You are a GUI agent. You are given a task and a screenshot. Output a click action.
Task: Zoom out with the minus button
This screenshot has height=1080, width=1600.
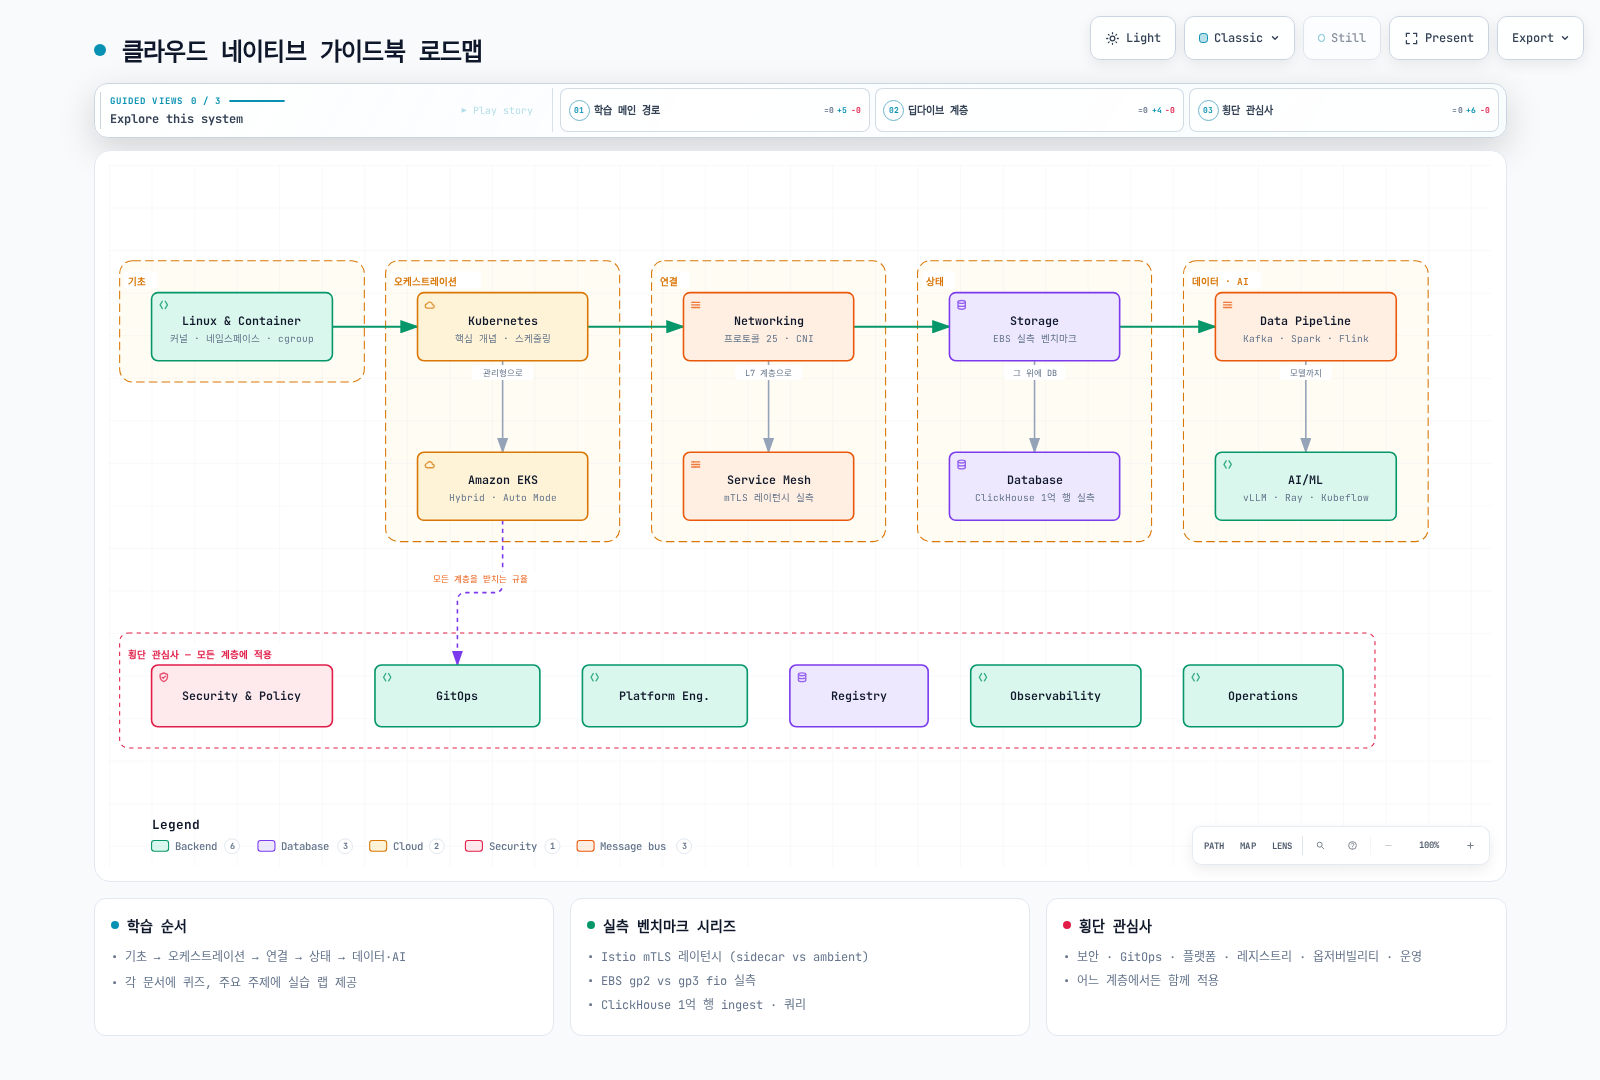[1388, 846]
